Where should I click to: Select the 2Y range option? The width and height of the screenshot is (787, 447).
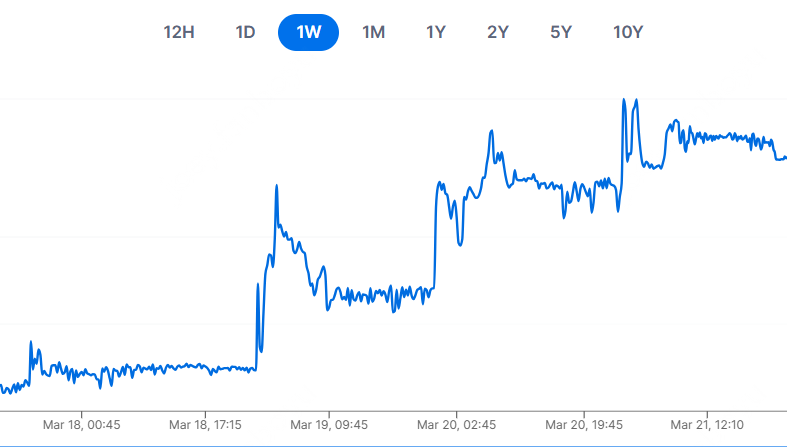click(x=498, y=32)
